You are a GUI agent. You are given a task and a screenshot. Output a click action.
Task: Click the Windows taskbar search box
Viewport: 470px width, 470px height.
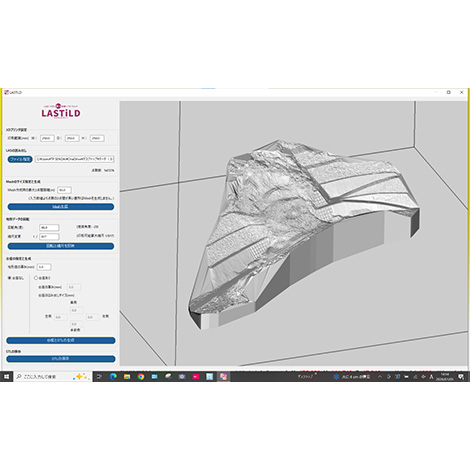[52, 377]
